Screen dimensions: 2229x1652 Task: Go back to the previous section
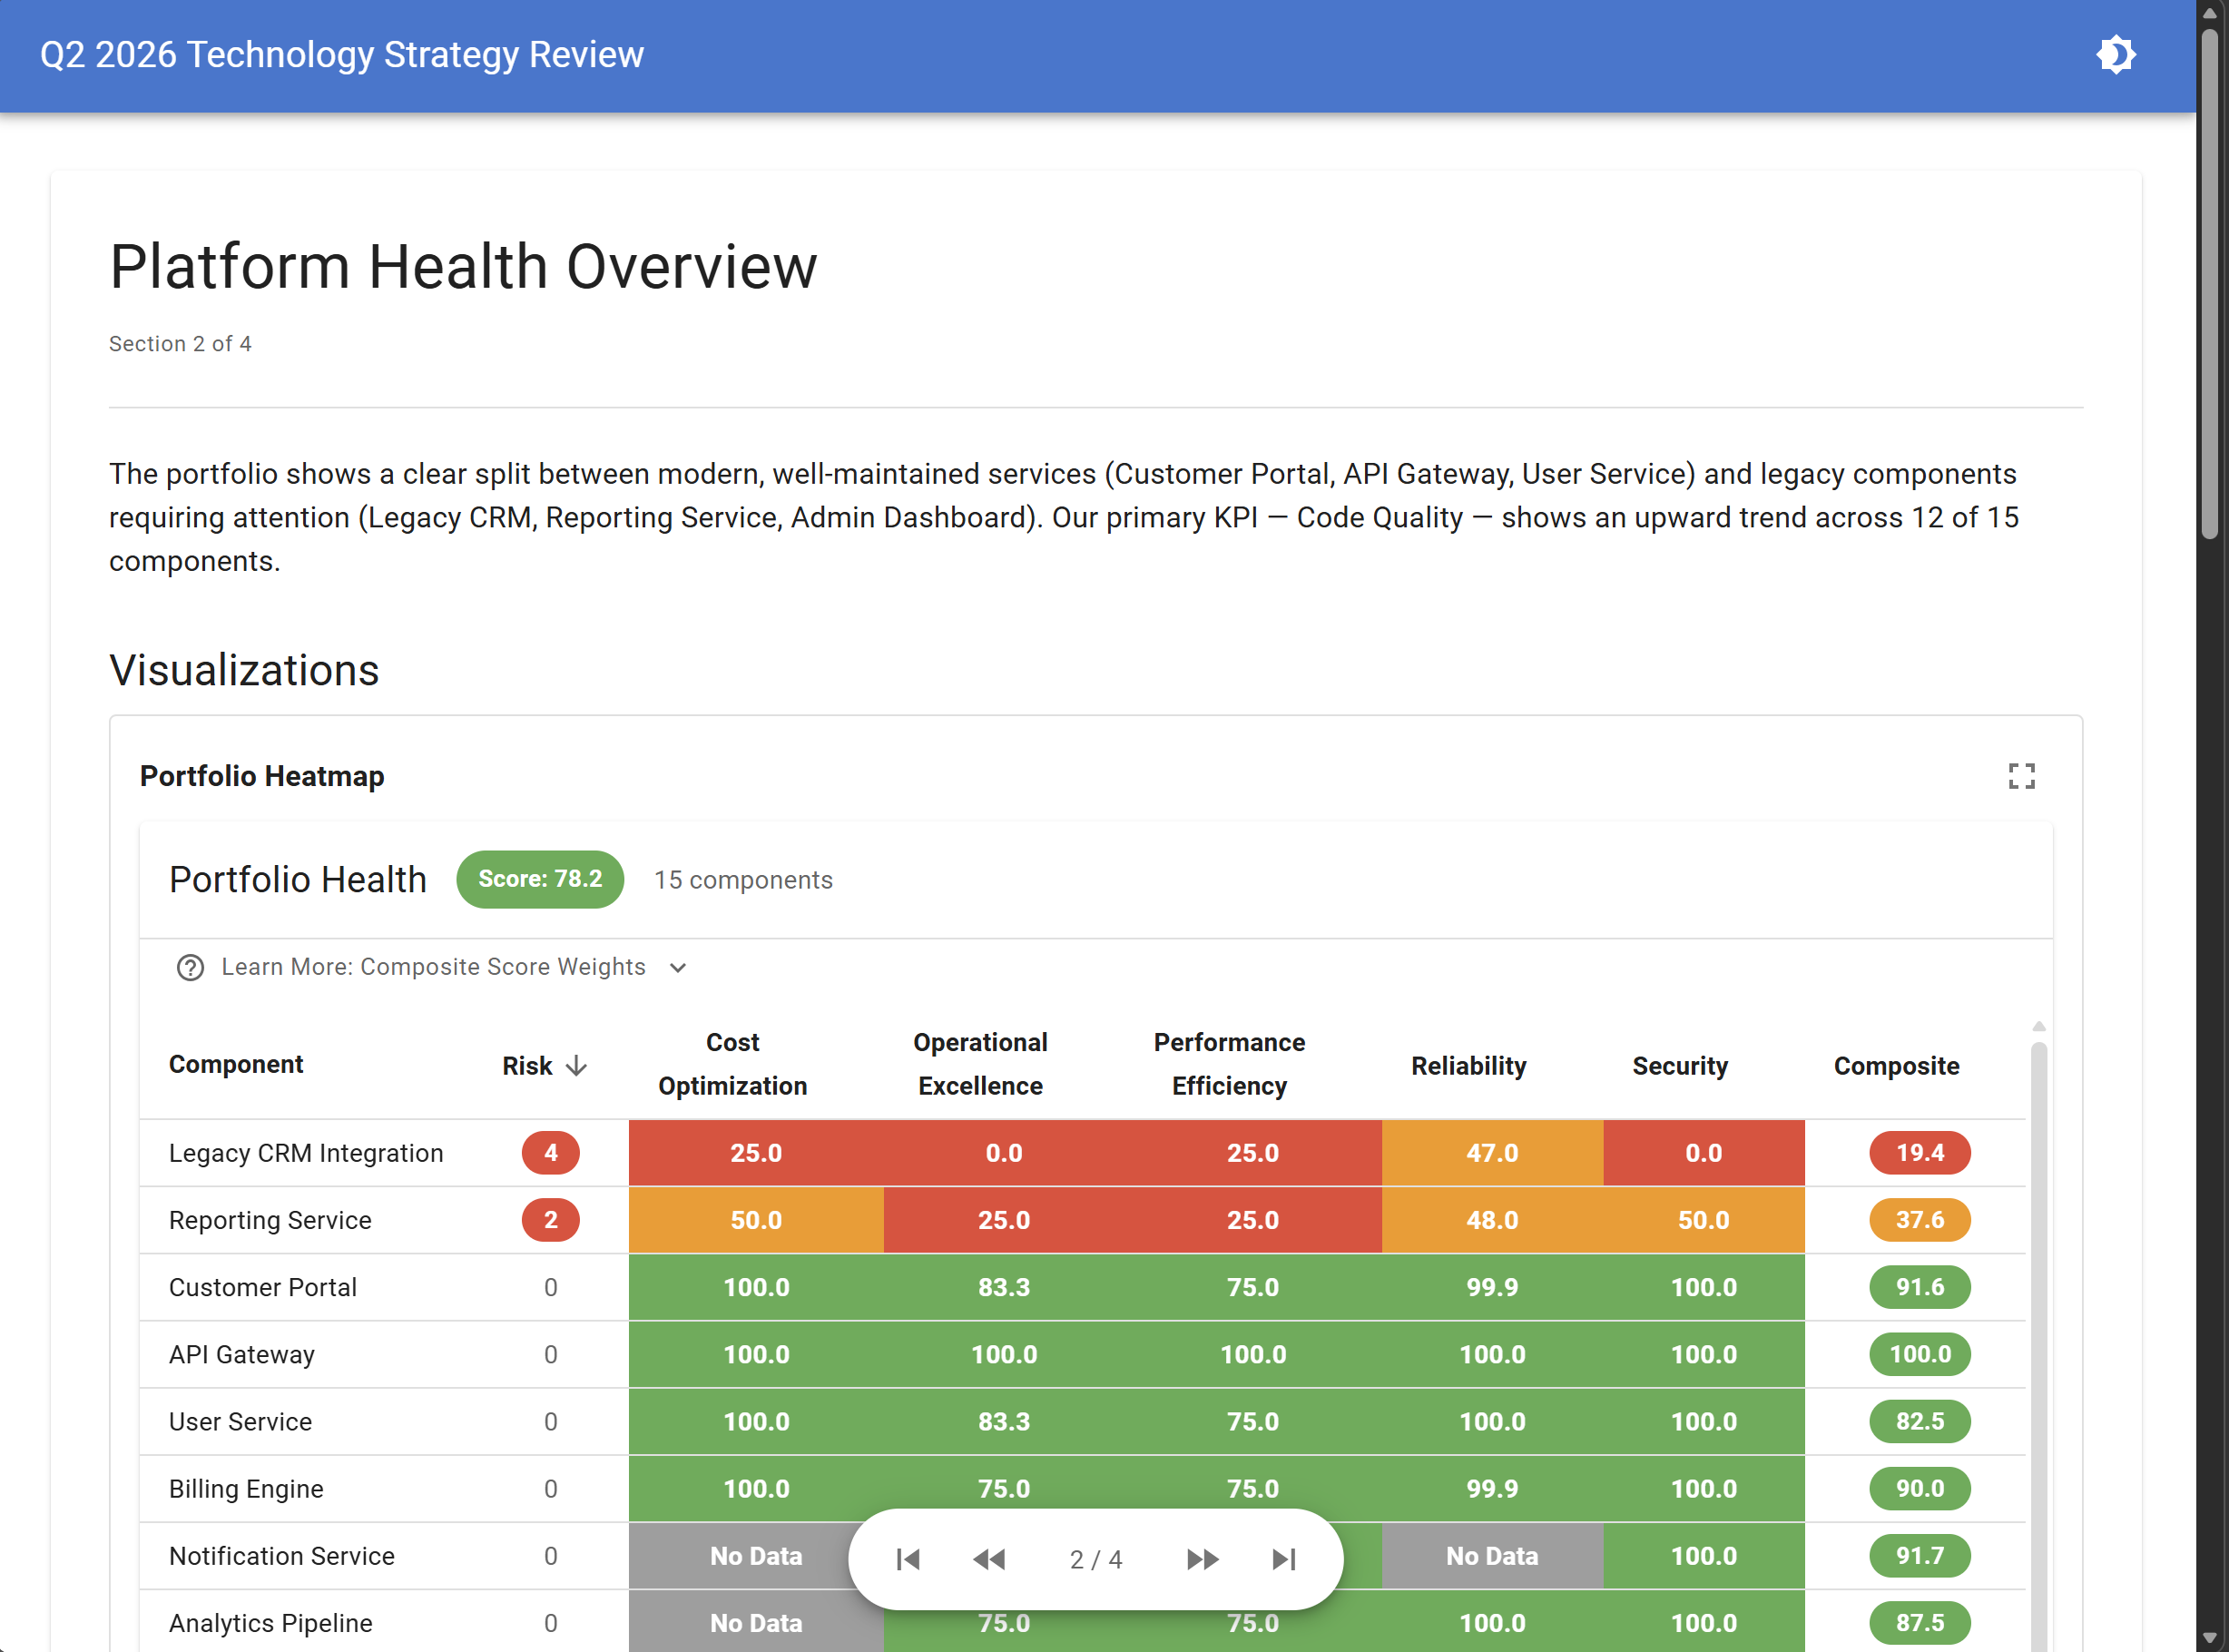coord(989,1559)
